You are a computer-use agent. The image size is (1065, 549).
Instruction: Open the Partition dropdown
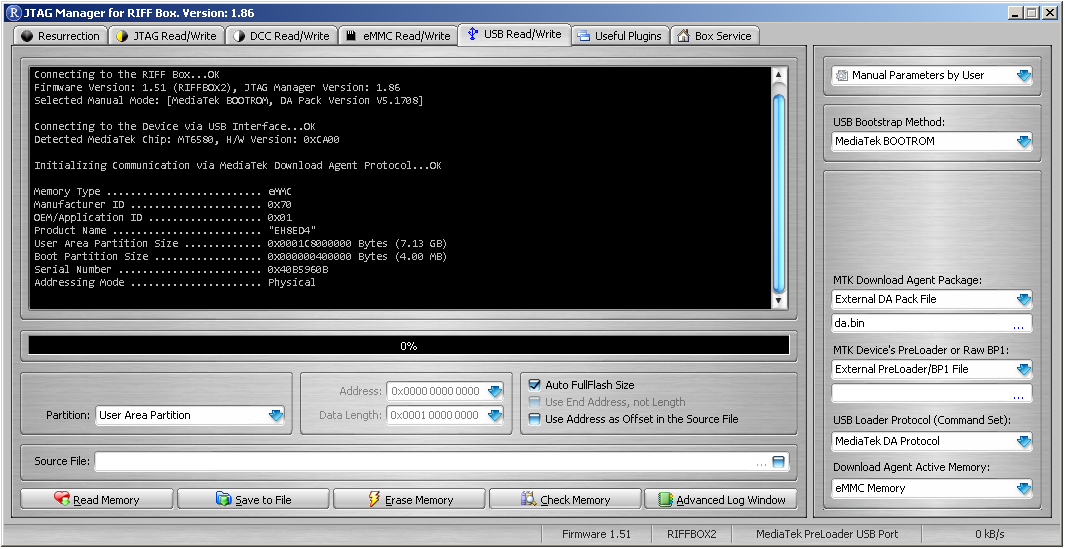tap(276, 415)
